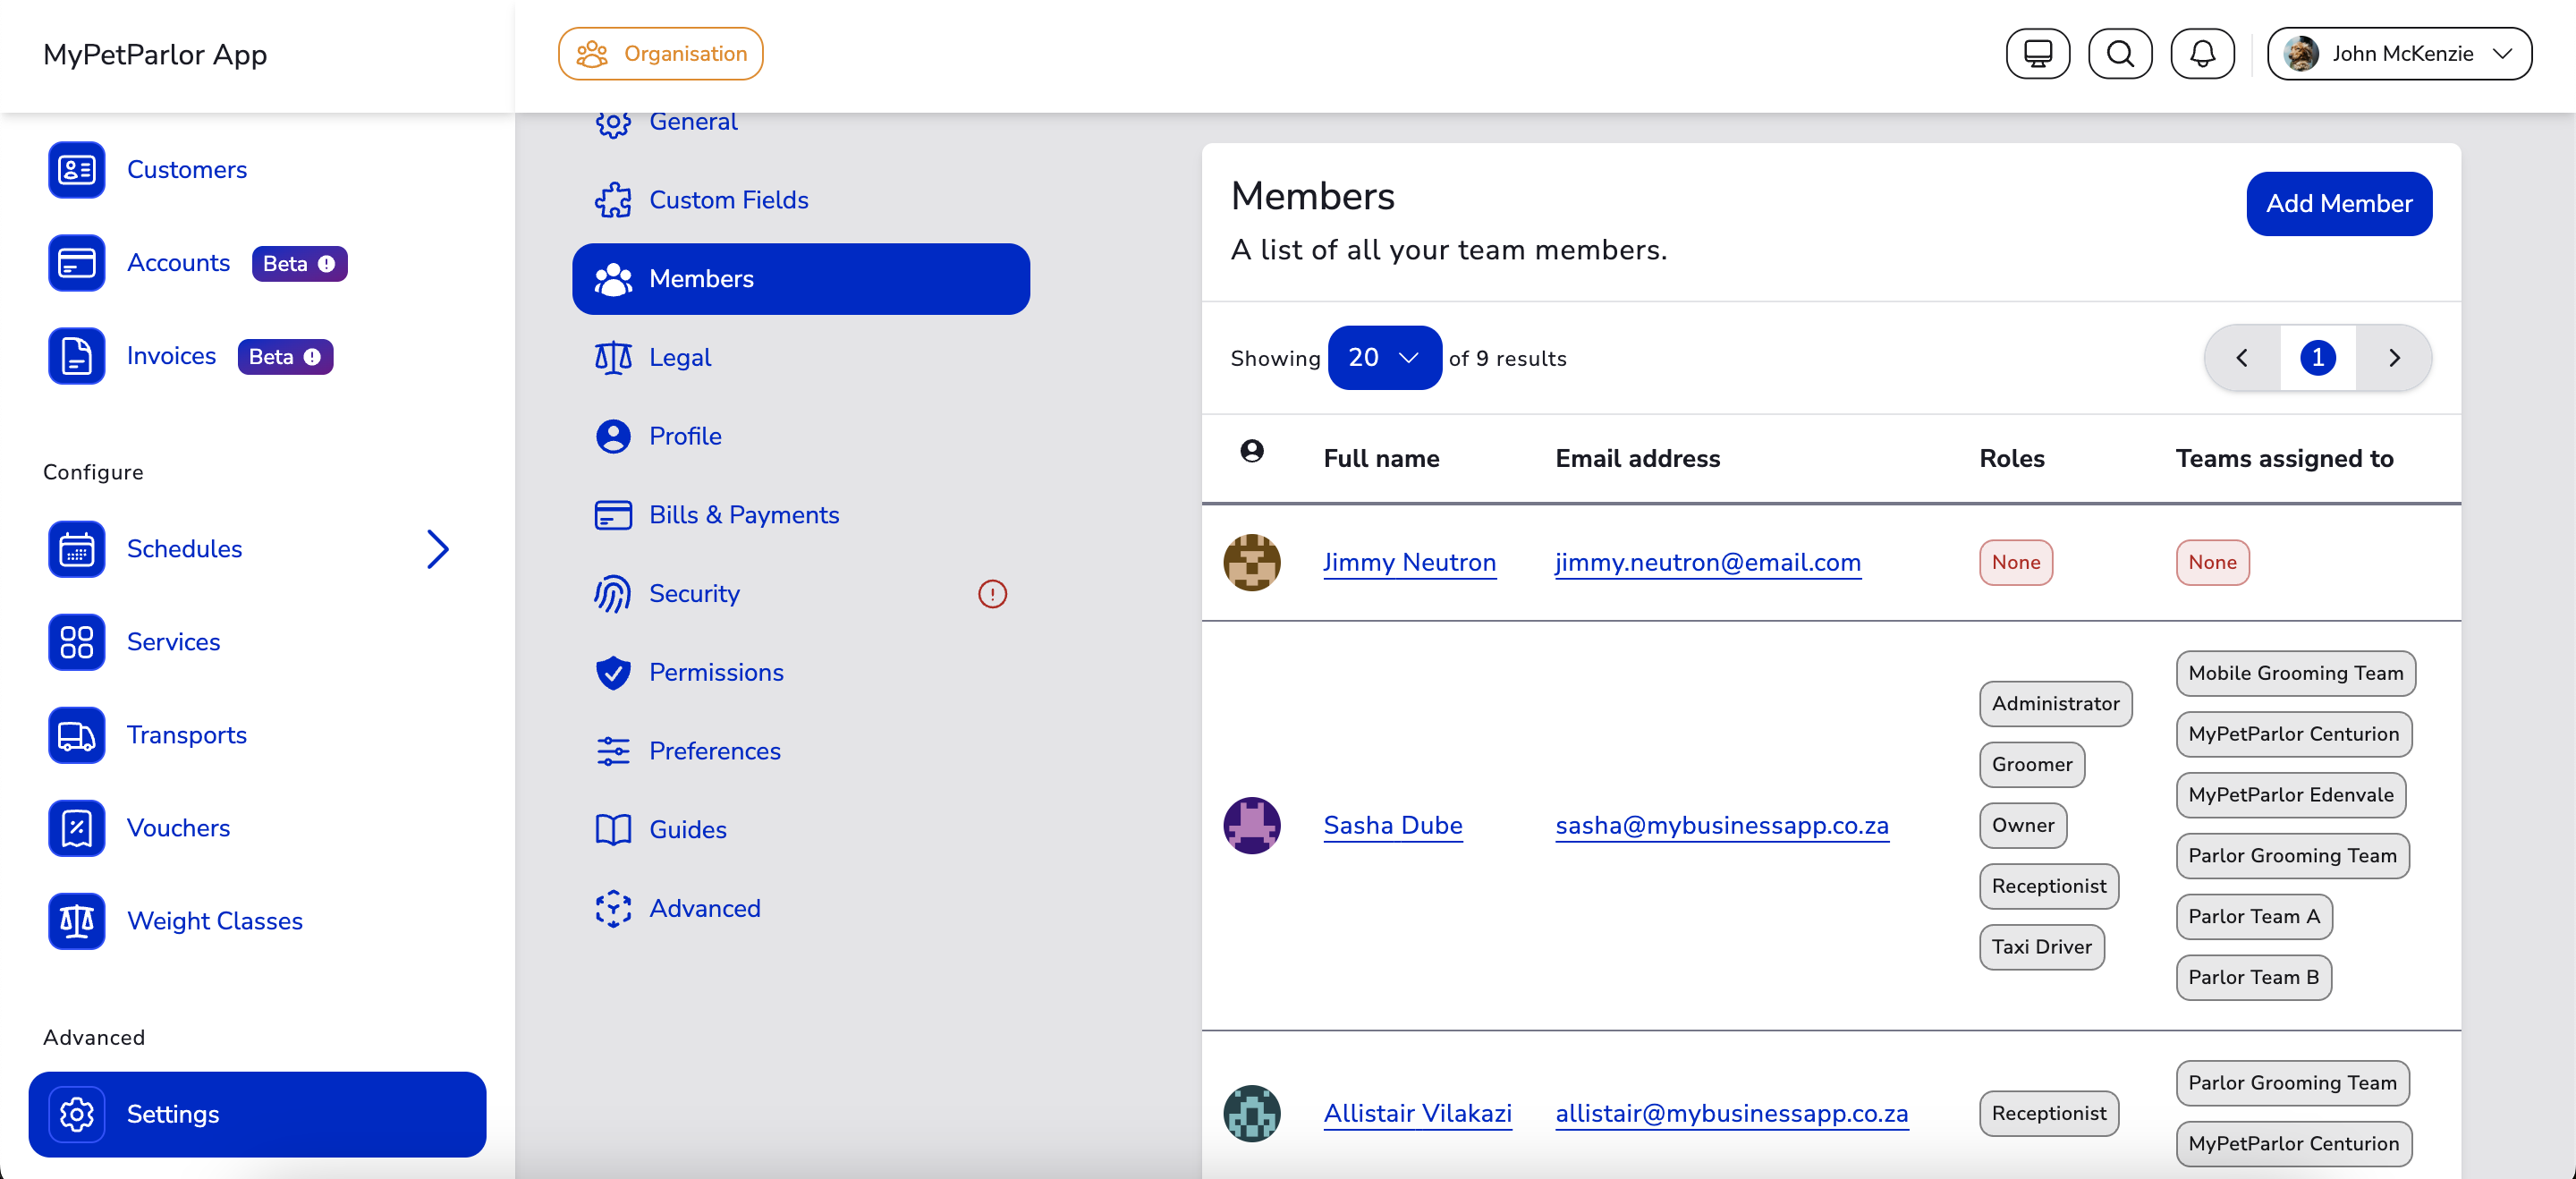Image resolution: width=2576 pixels, height=1179 pixels.
Task: Open the 20 results per page dropdown
Action: (x=1383, y=358)
